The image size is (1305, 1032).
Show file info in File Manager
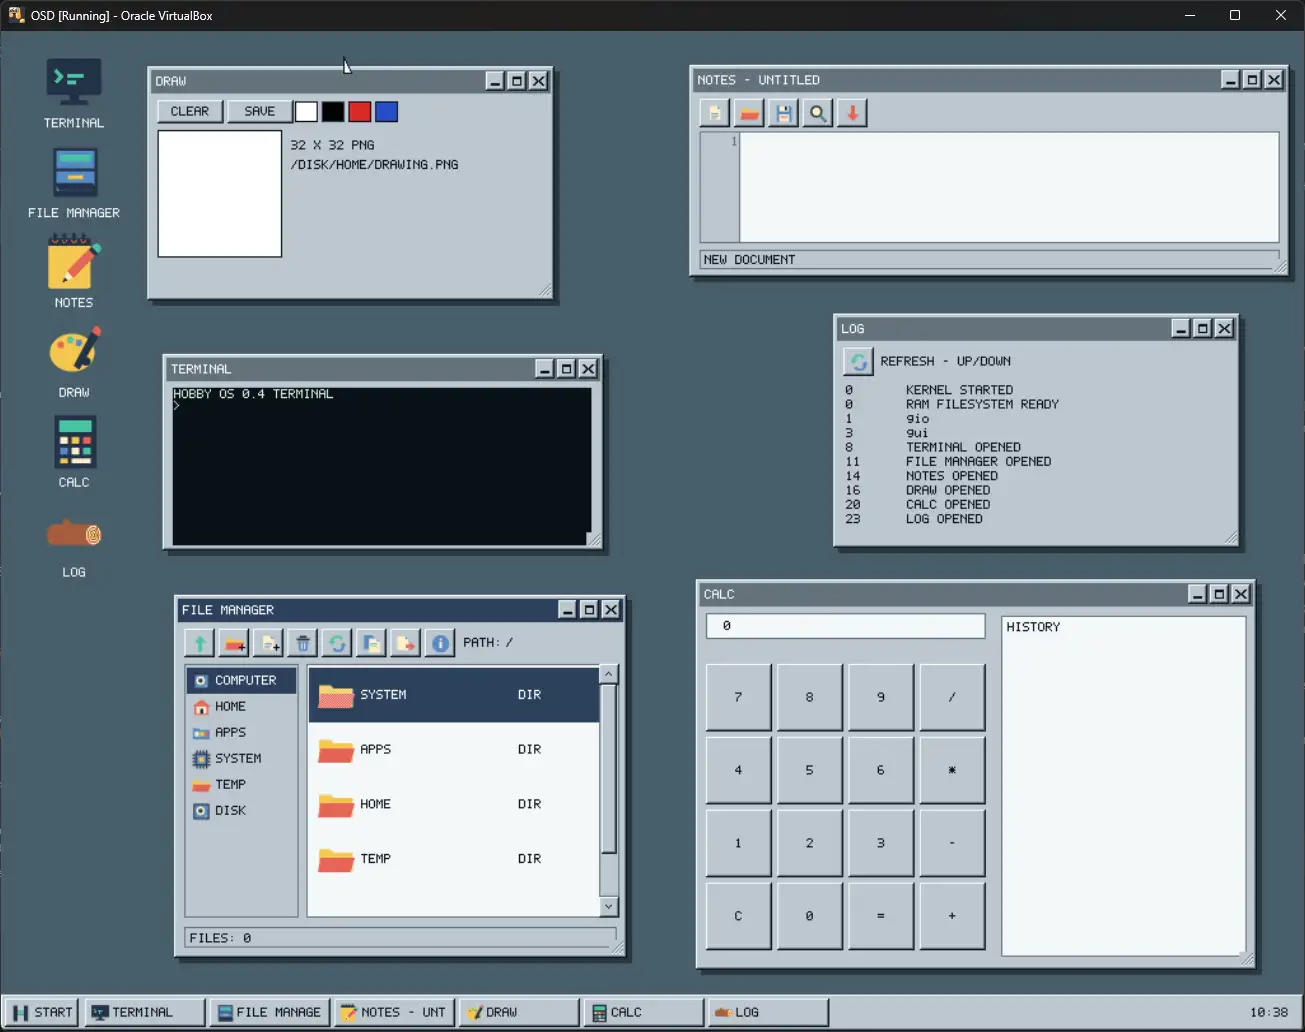(x=439, y=643)
